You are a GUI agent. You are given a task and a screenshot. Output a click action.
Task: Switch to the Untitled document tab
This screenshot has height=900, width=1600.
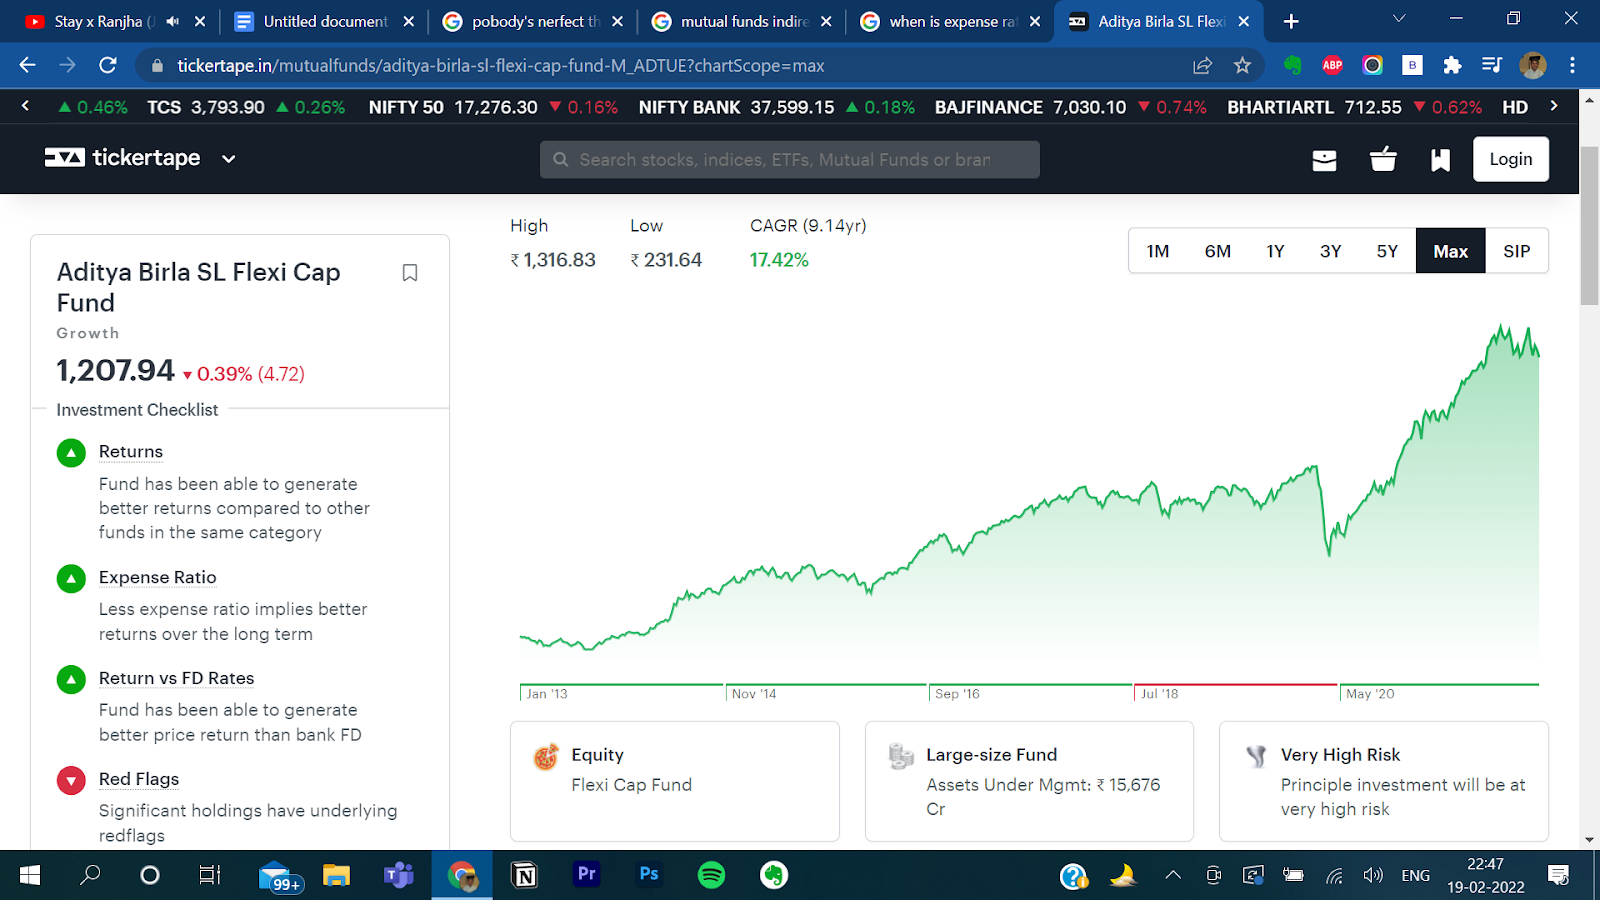(325, 21)
